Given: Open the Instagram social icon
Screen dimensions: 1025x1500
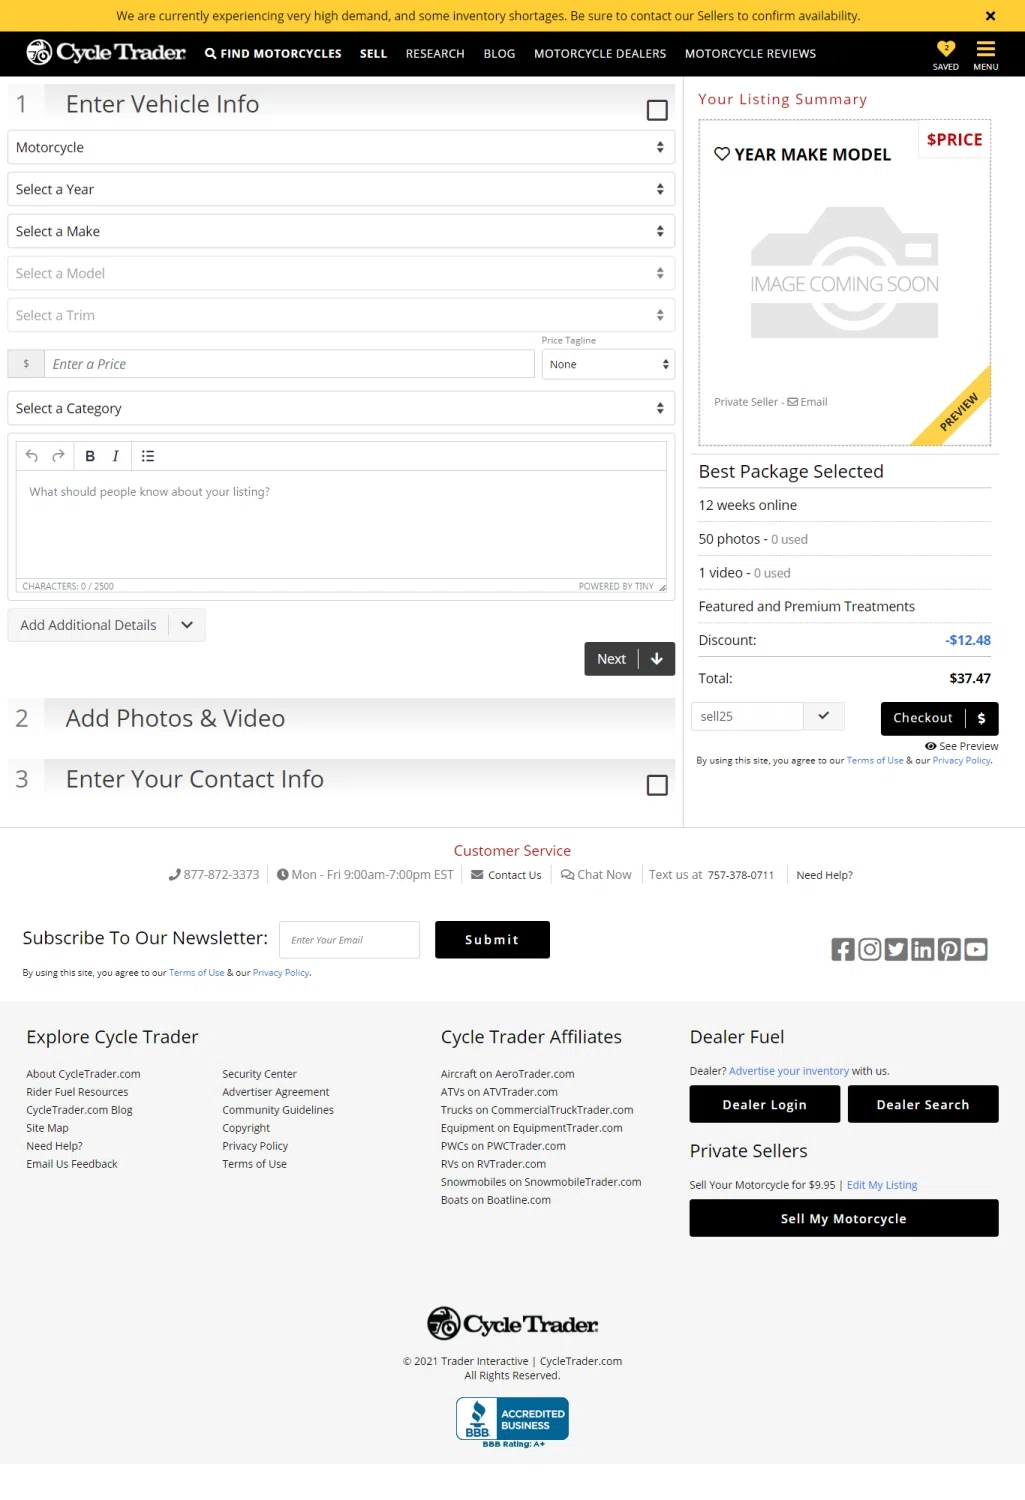Looking at the screenshot, I should [x=870, y=949].
